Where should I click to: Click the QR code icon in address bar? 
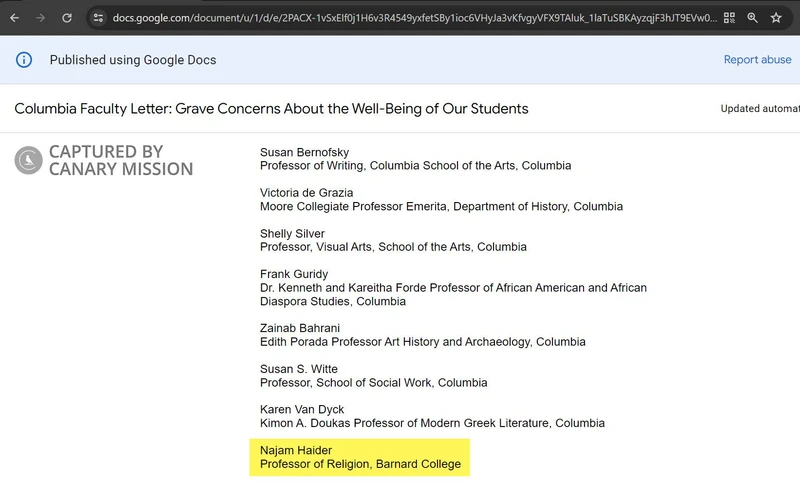pos(729,18)
